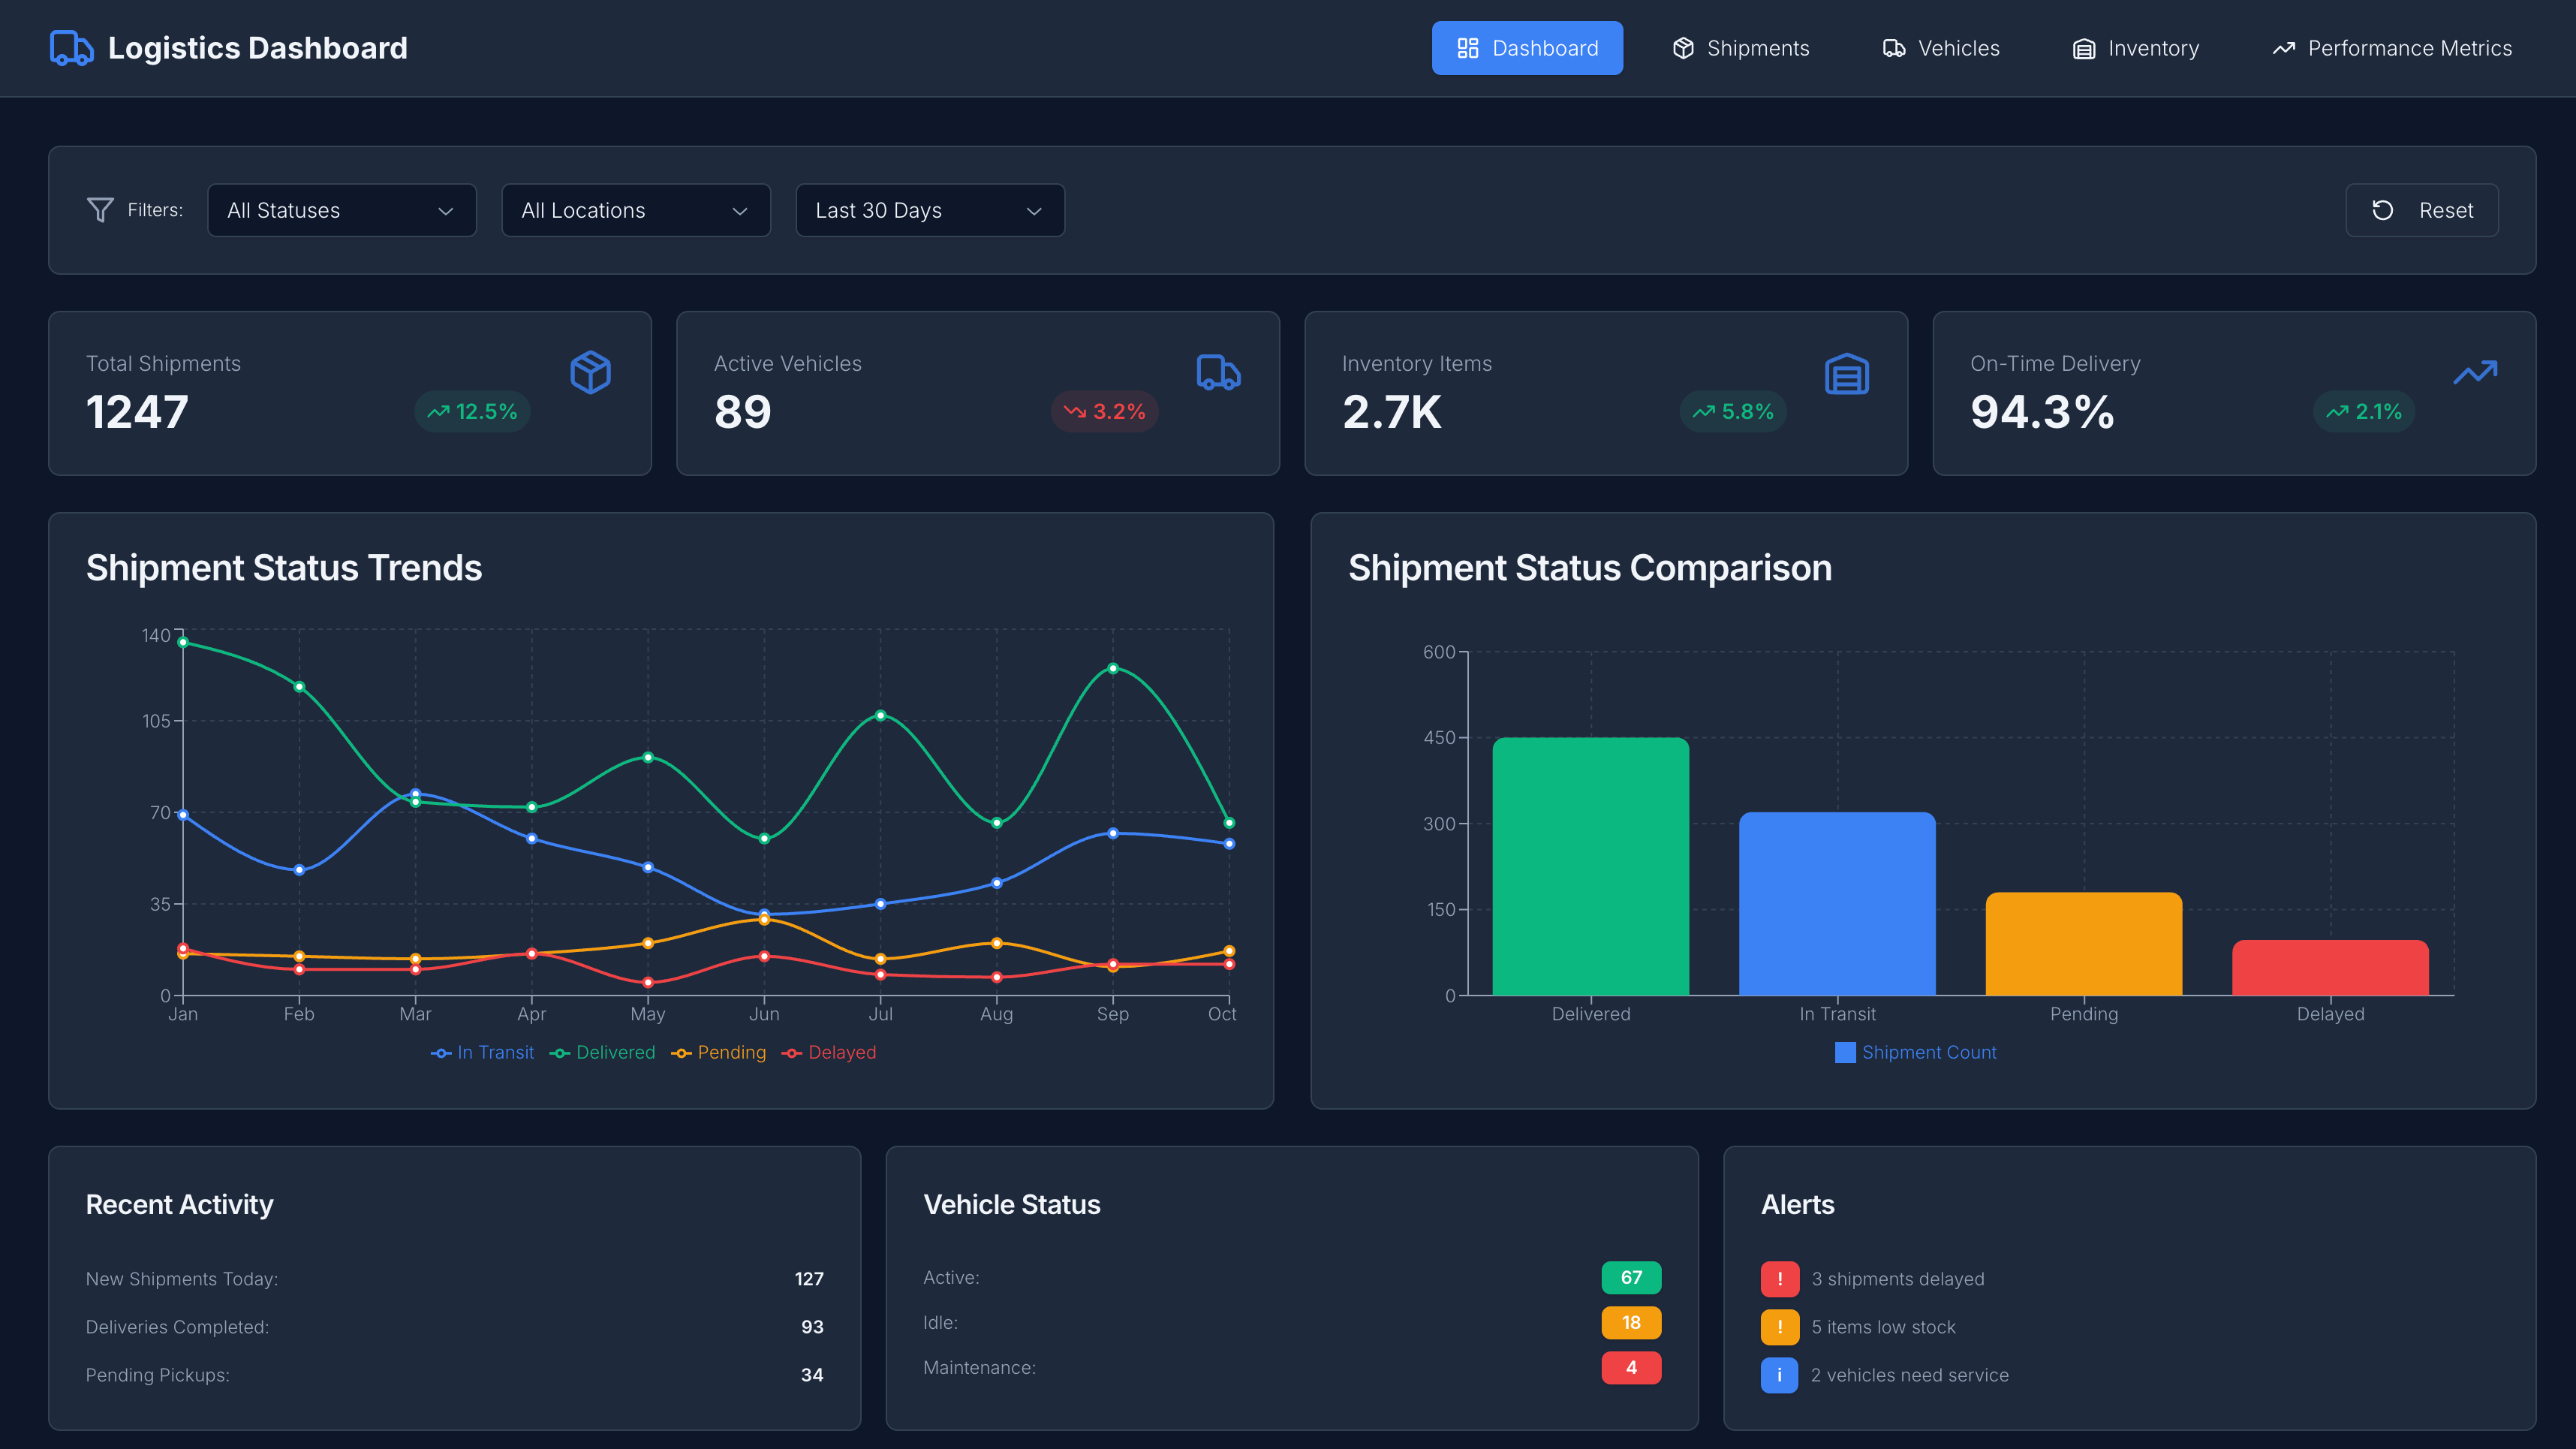Click the truck icon on Active Vehicles card
This screenshot has height=1449, width=2576.
1218,373
